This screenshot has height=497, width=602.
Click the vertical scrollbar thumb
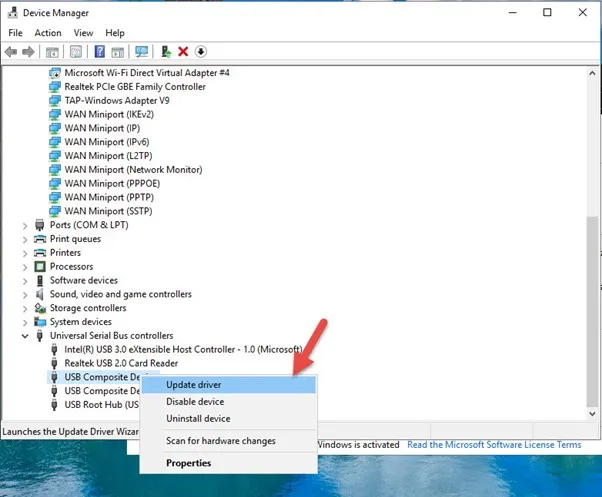(x=592, y=312)
